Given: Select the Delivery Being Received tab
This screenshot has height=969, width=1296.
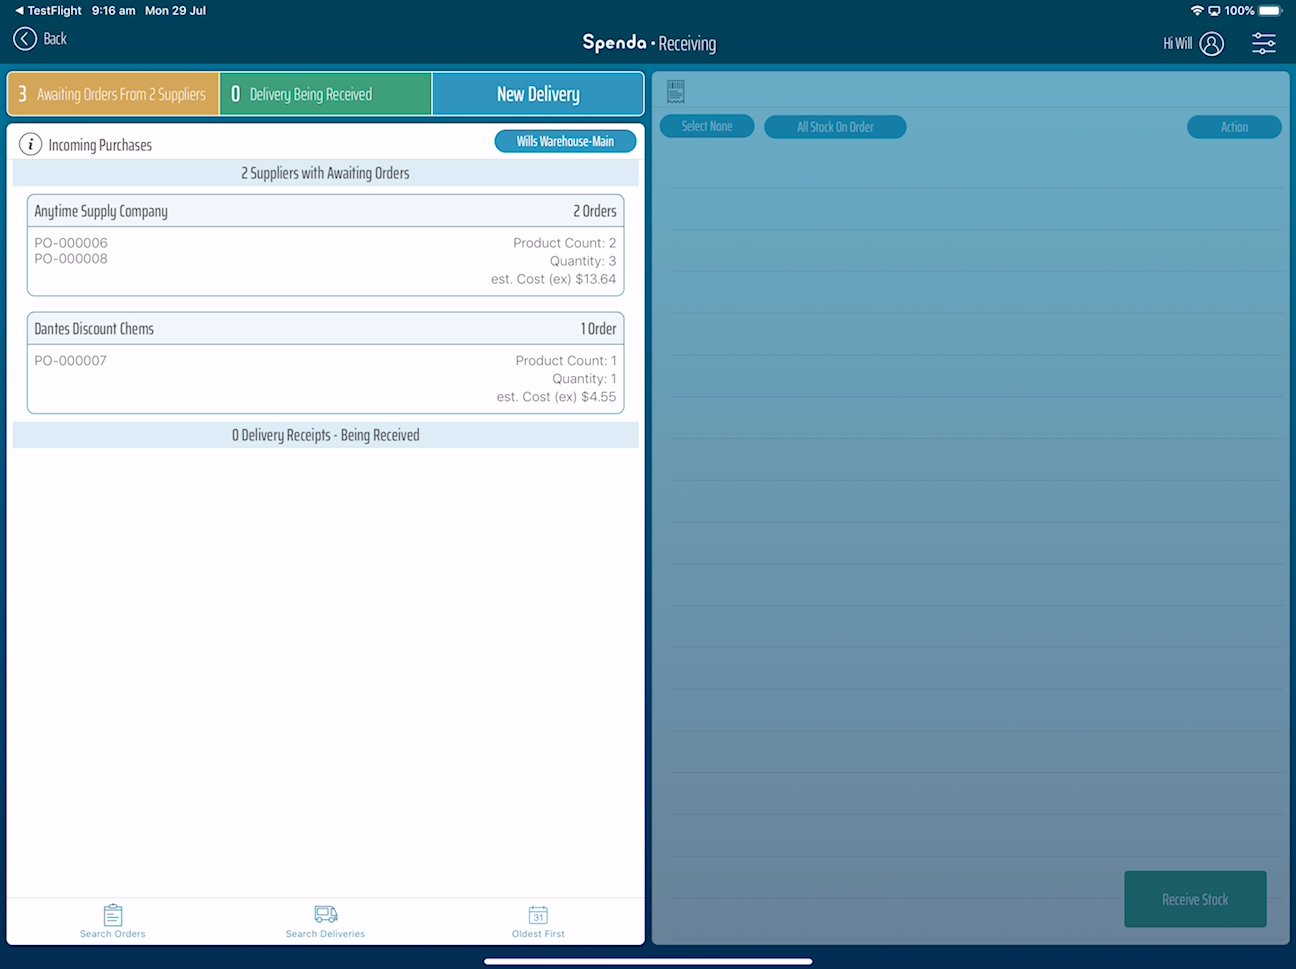Looking at the screenshot, I should point(326,94).
